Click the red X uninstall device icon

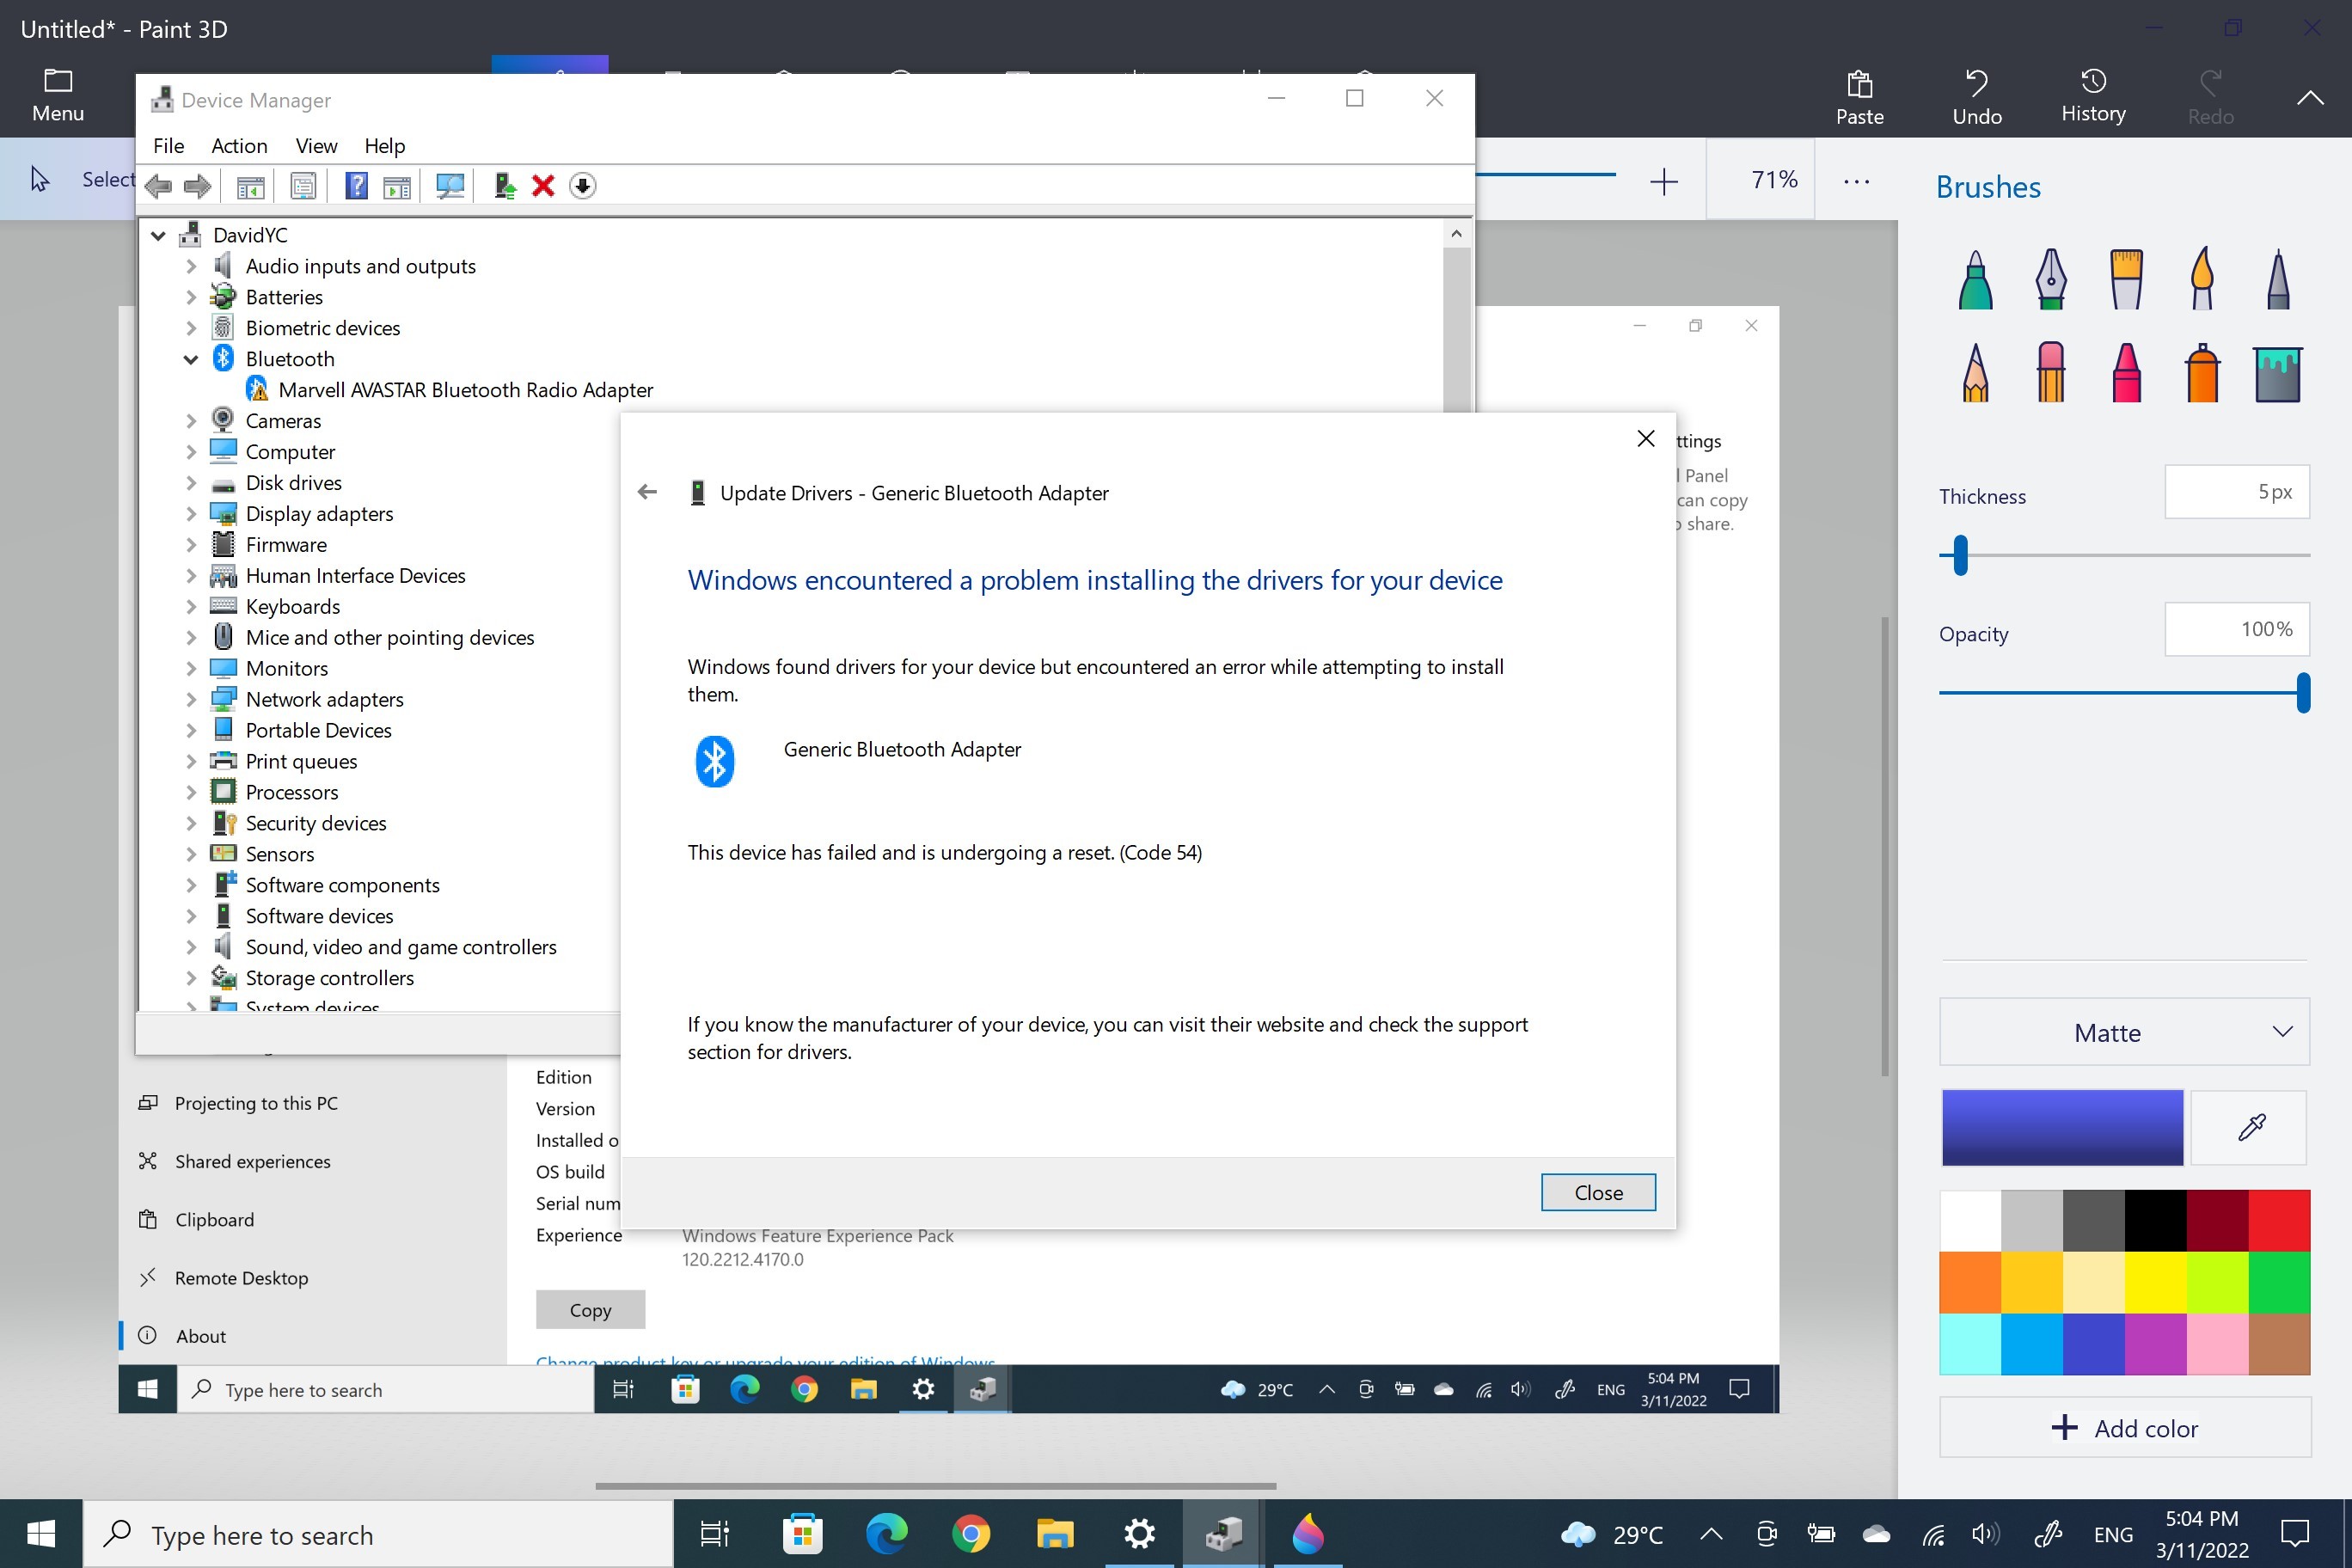[543, 186]
